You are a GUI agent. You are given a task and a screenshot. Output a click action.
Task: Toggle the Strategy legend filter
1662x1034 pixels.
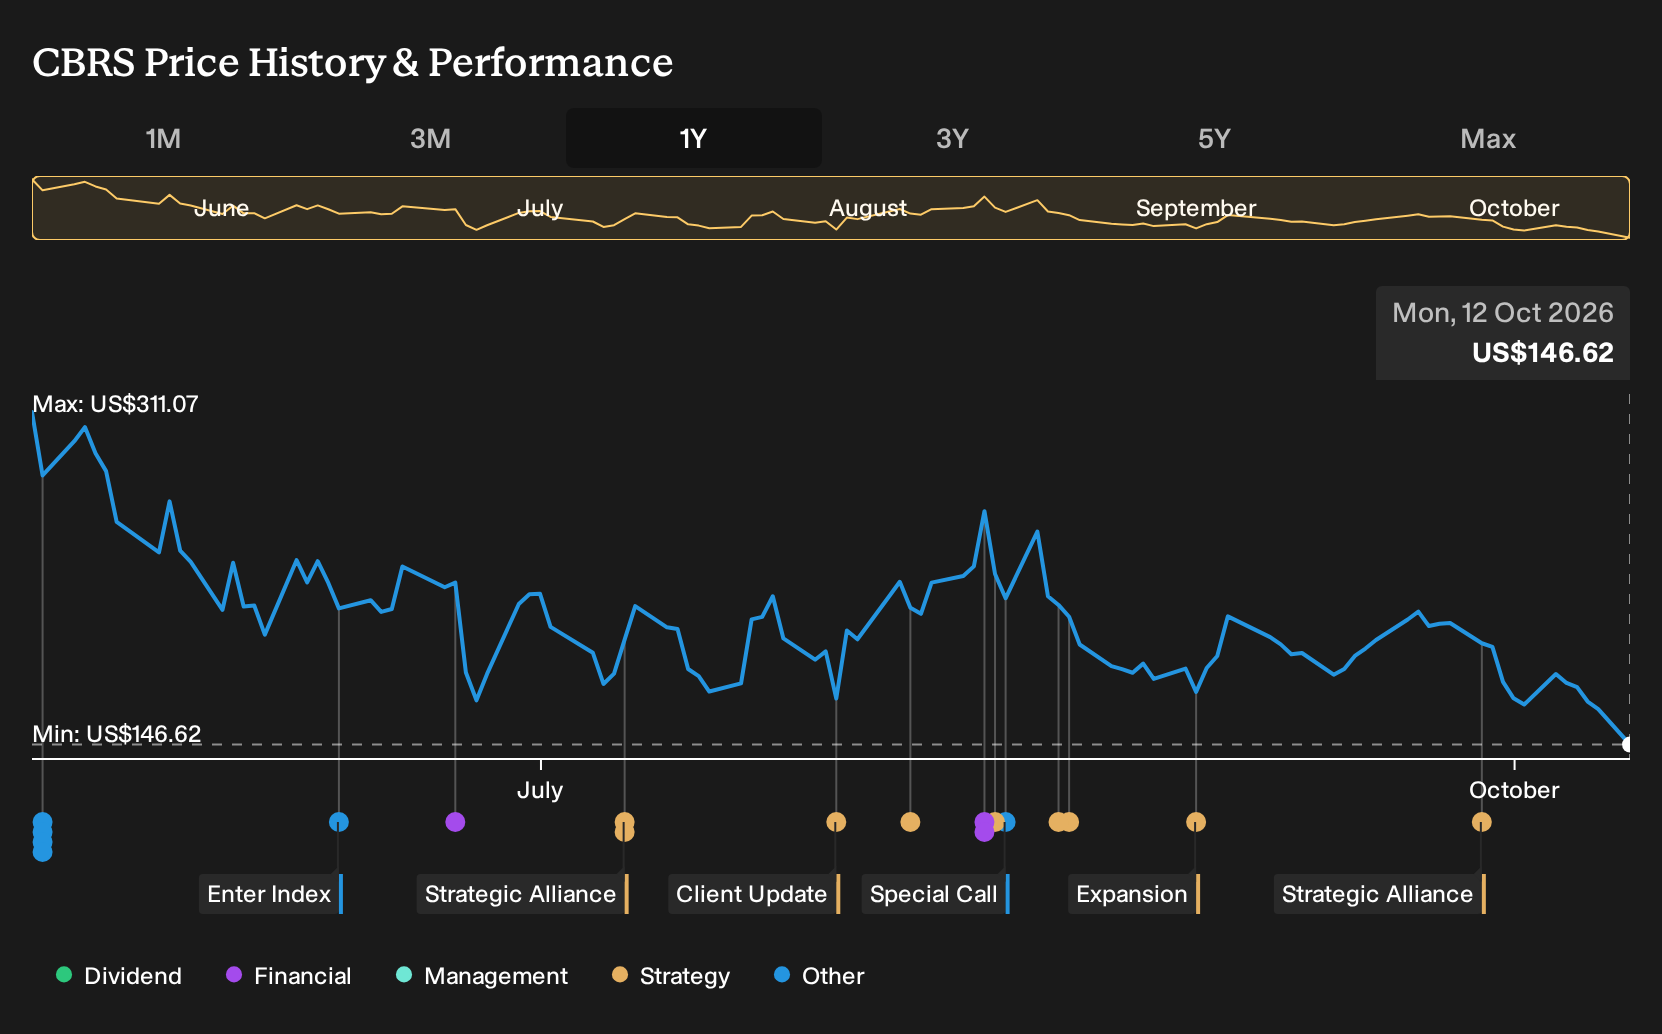click(671, 976)
